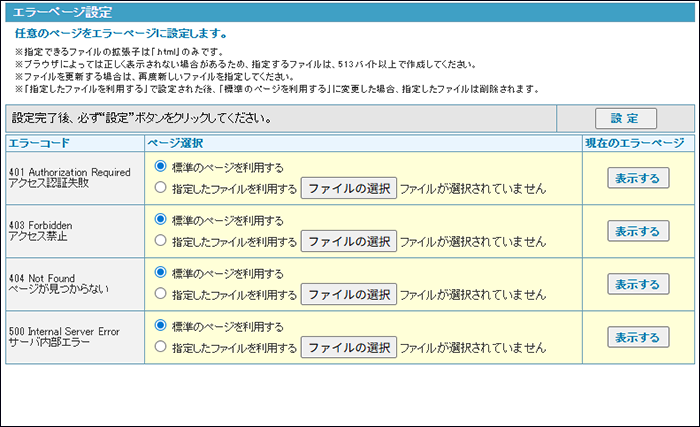
Task: Enable 指定したファイルを利用する for 403 Forbidden
Action: [161, 241]
